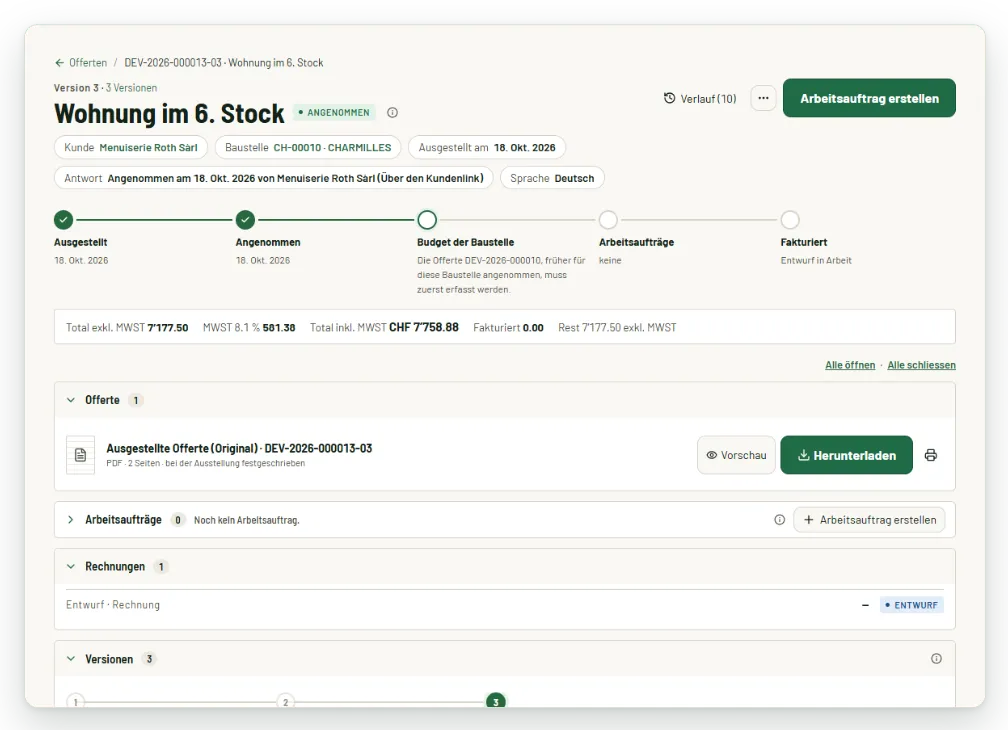Click the Herunterladen download button
Image resolution: width=1008 pixels, height=730 pixels.
click(x=846, y=455)
